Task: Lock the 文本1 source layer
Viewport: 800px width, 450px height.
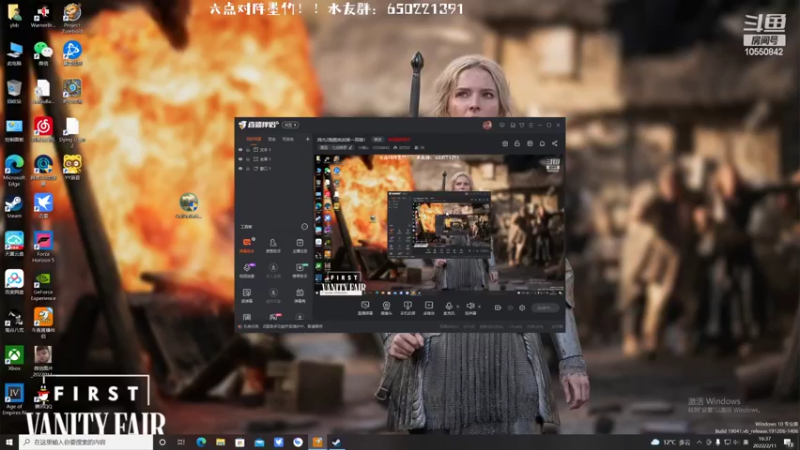Action: [248, 150]
